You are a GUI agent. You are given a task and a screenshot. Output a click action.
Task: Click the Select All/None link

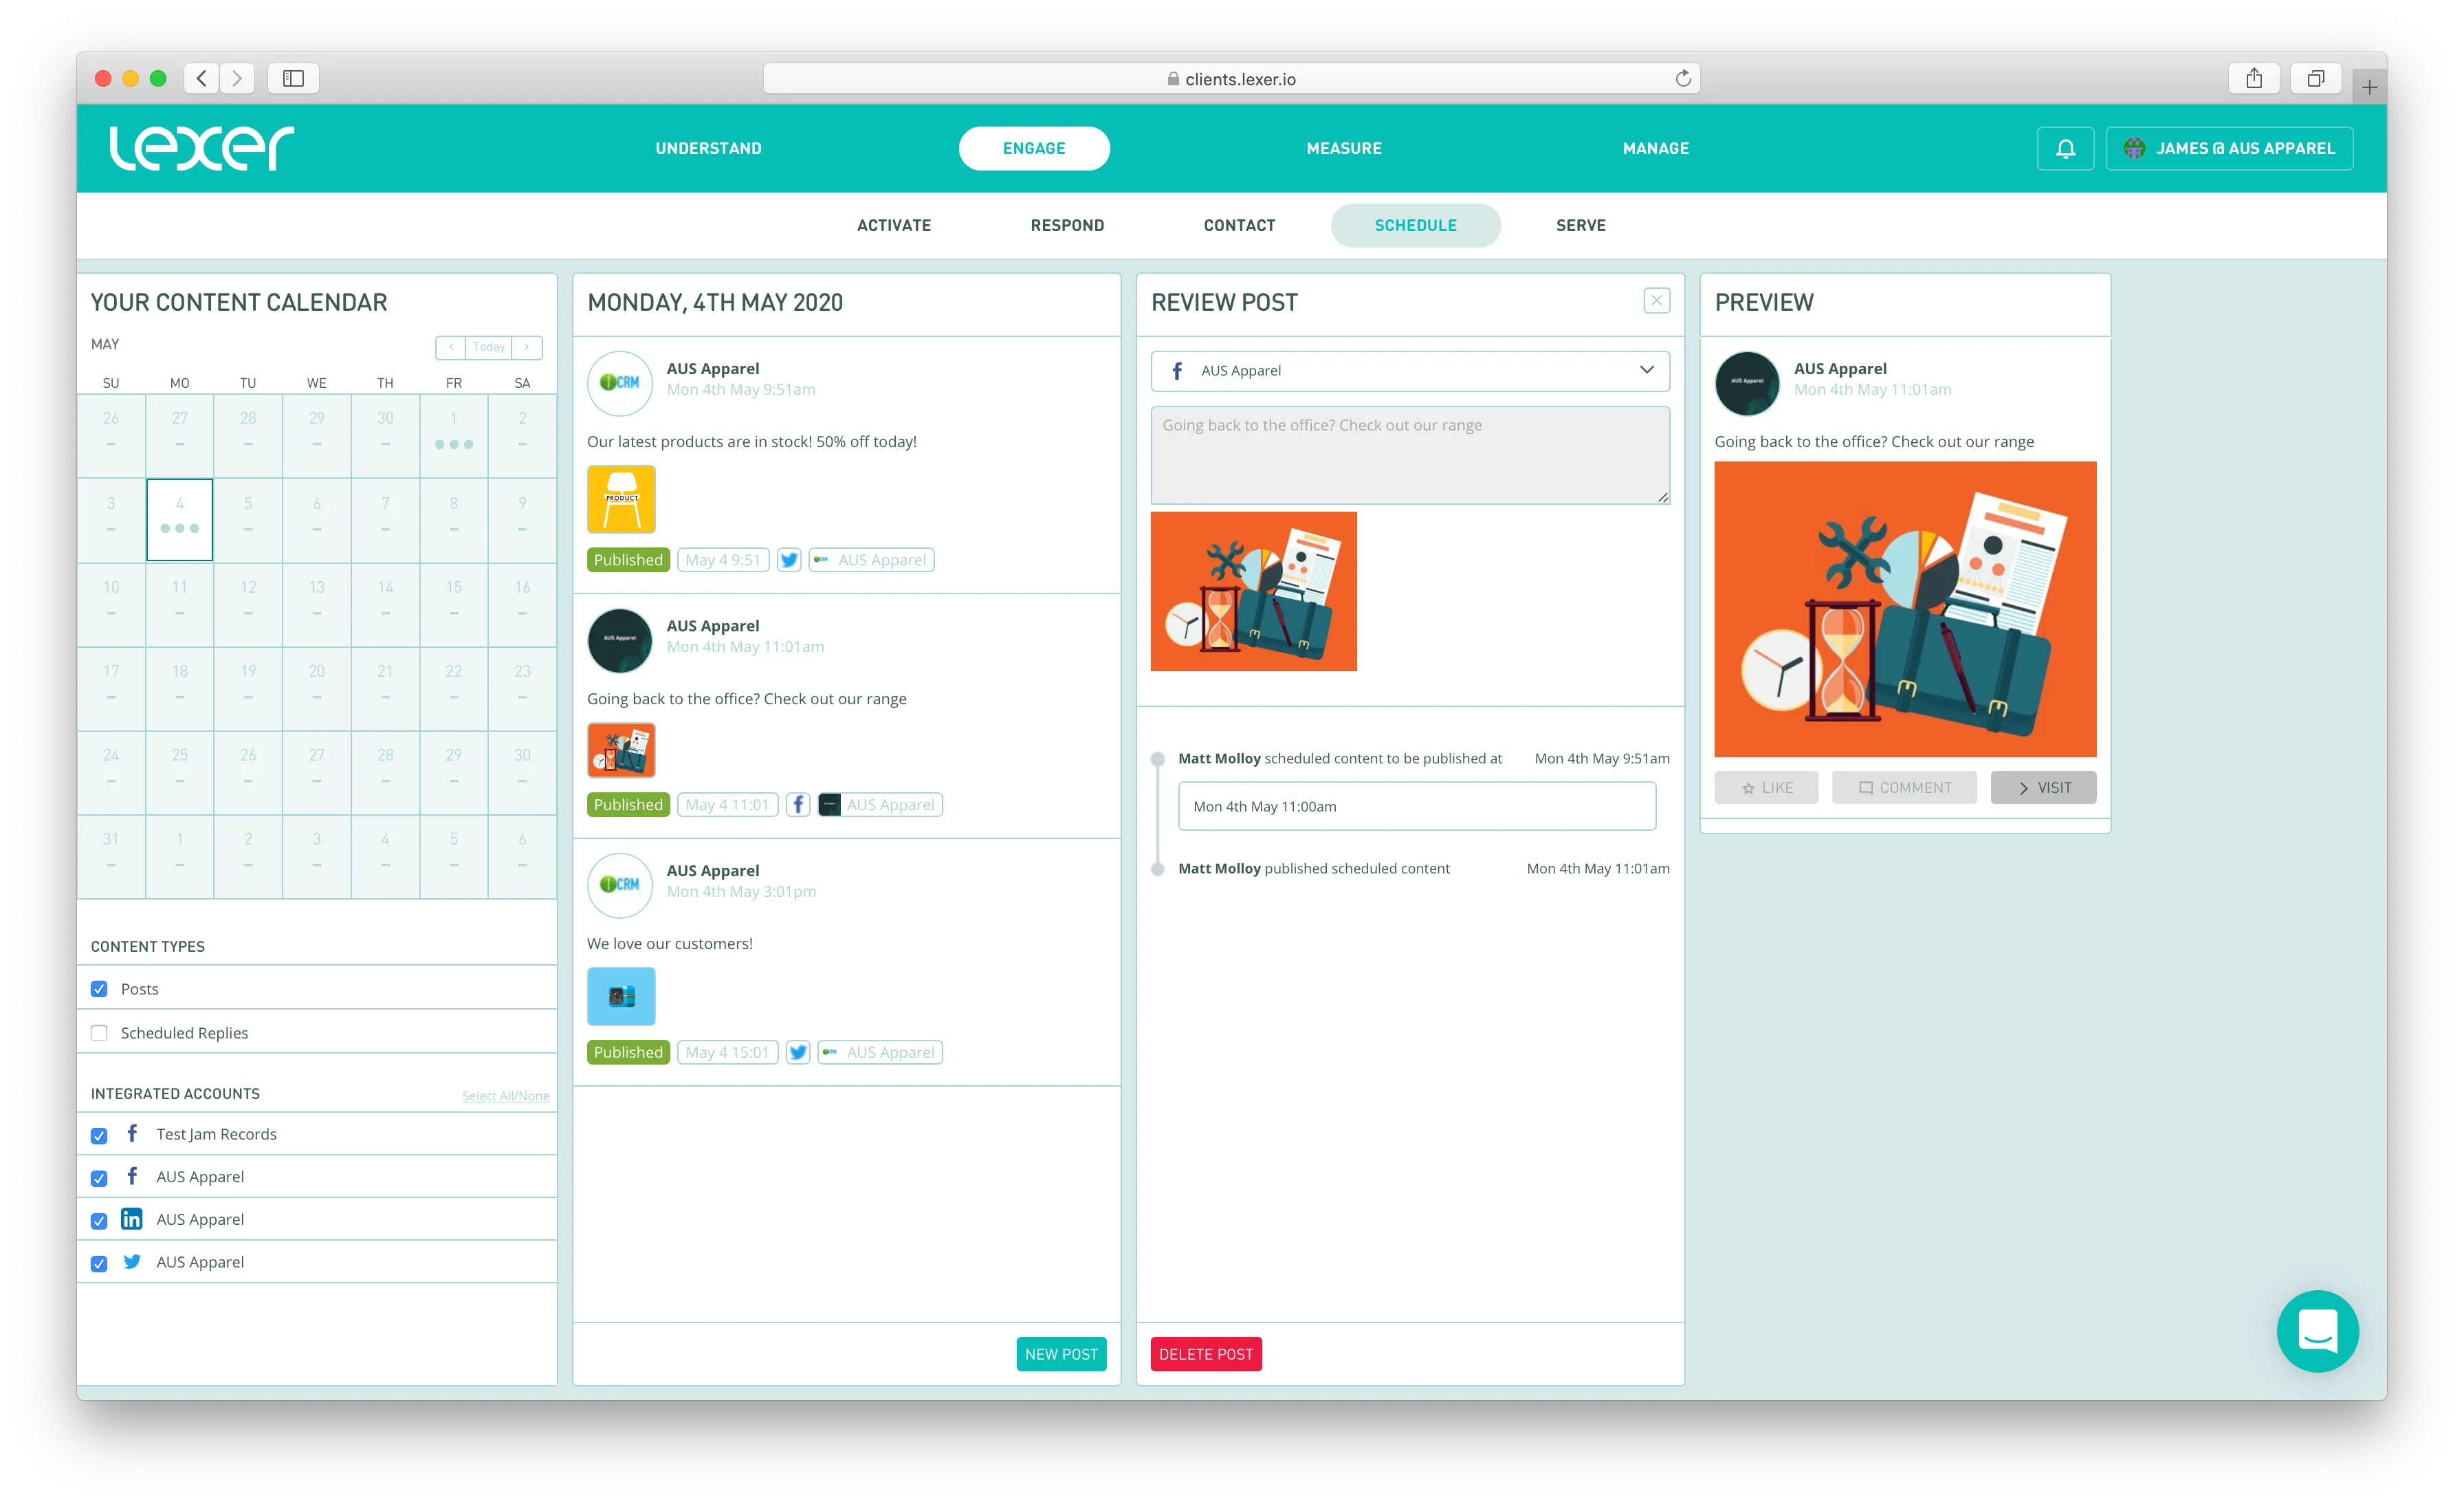[x=505, y=1096]
